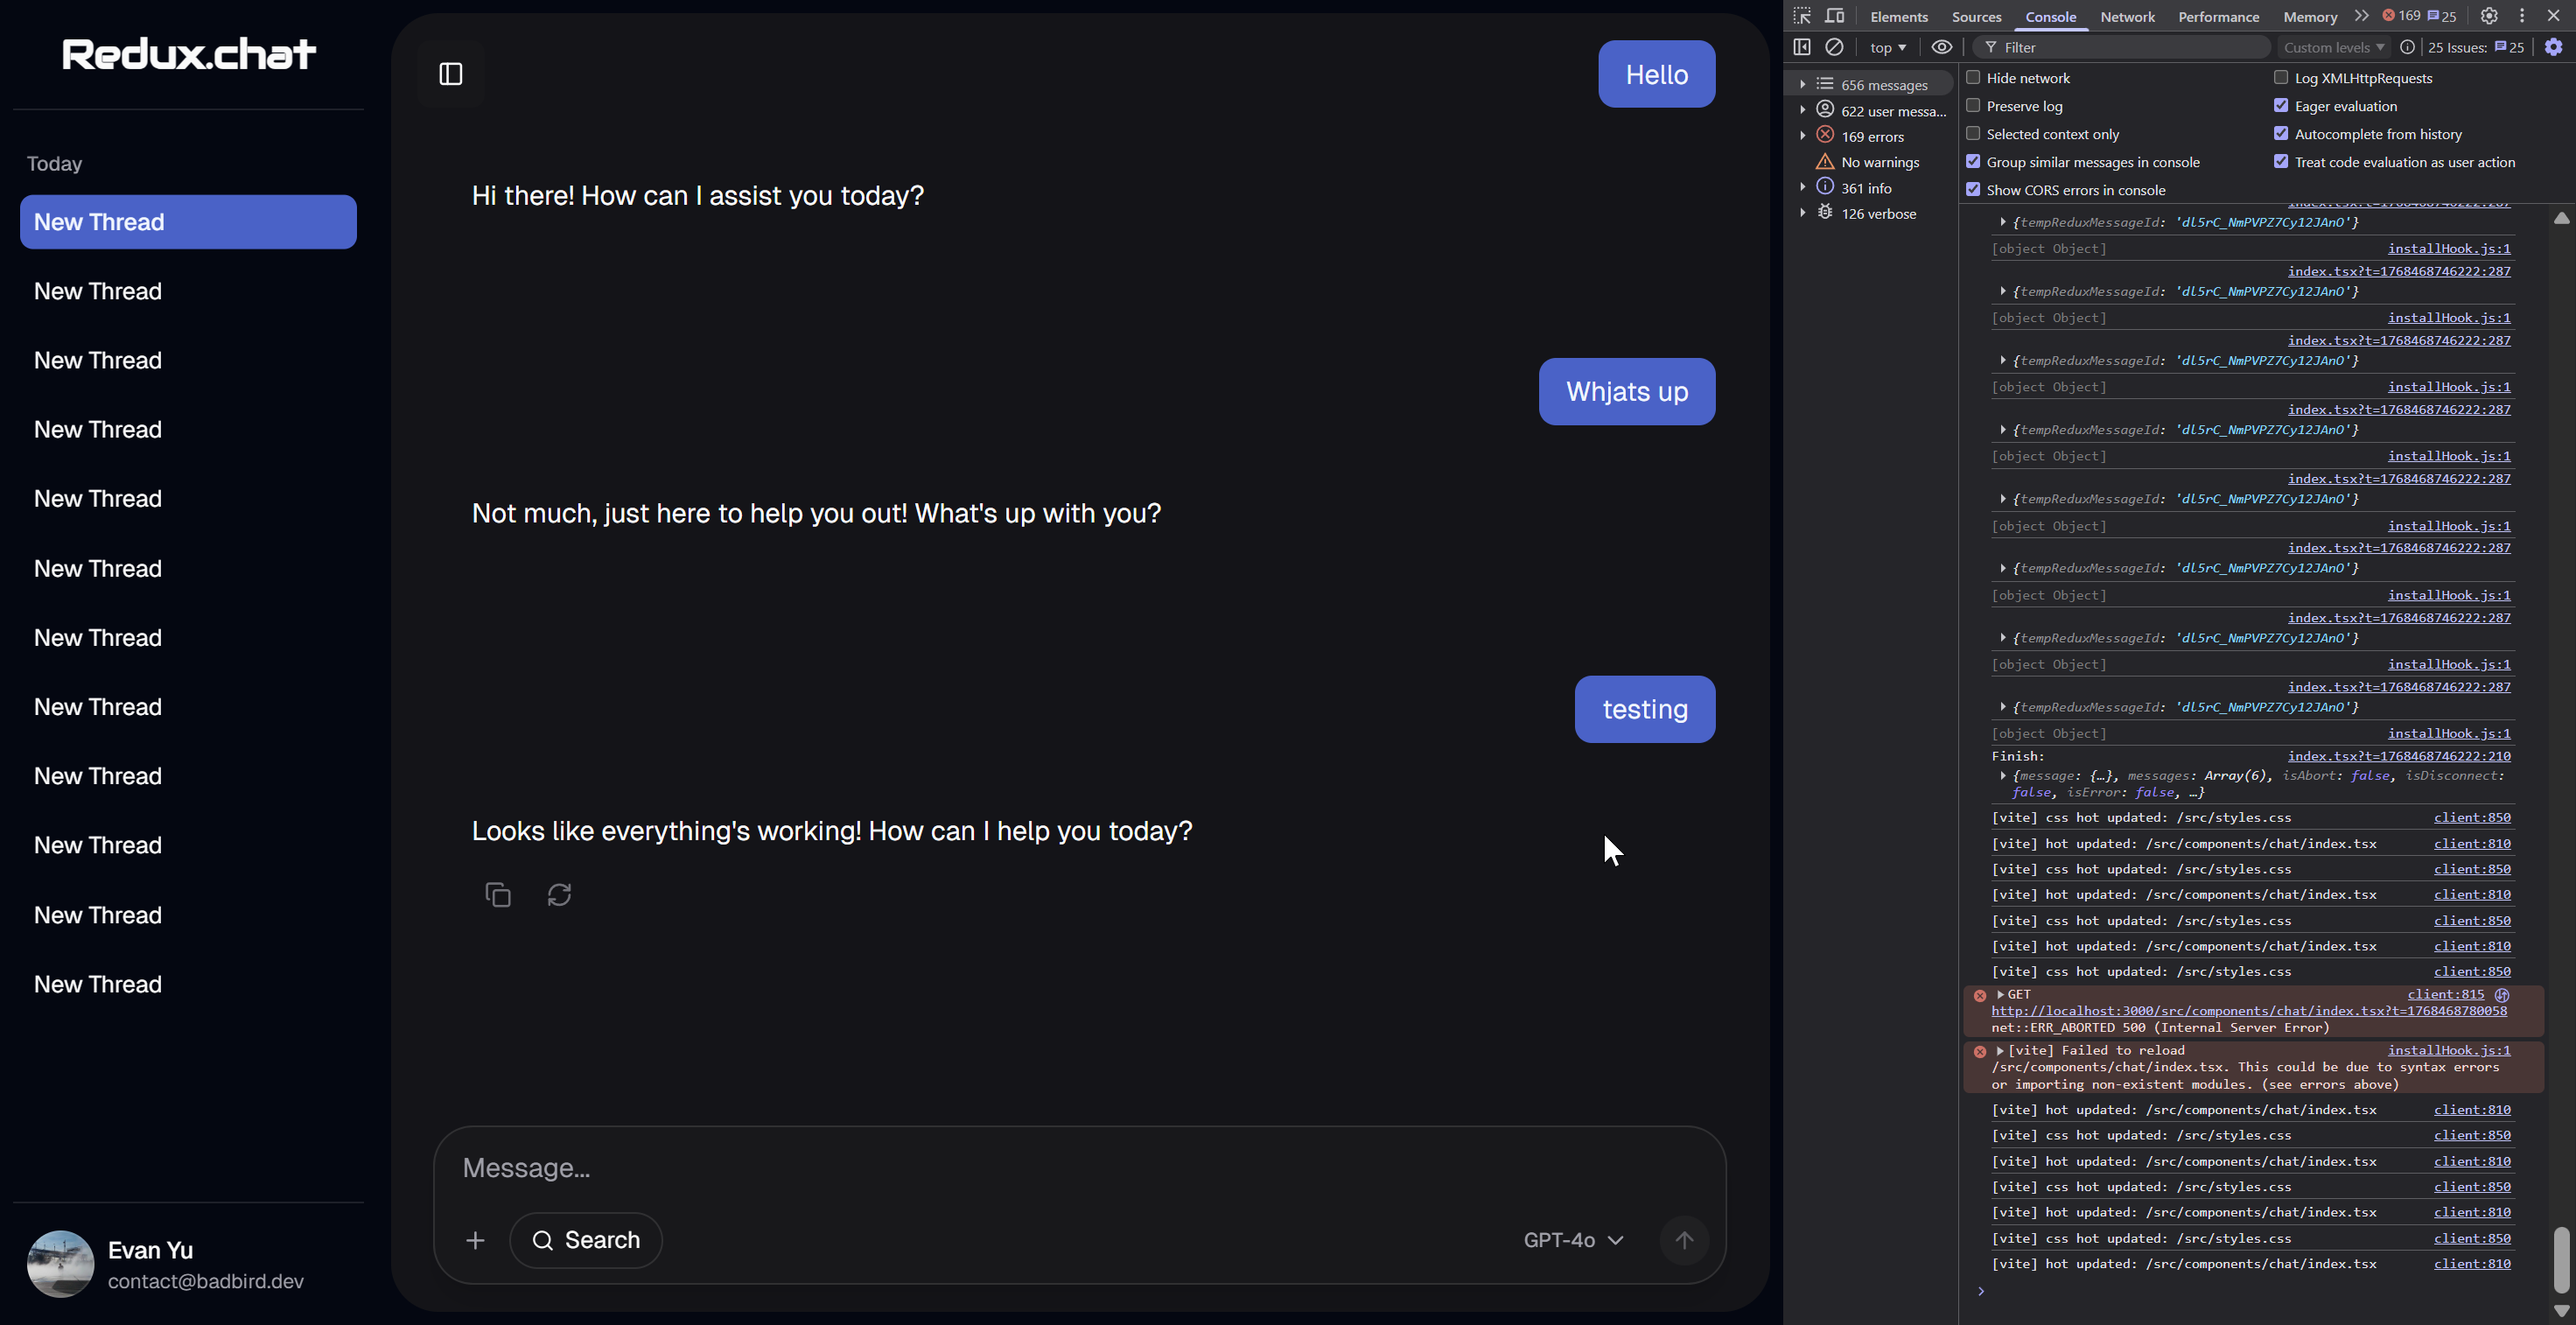Create a live expression with eye icon
Screen dimensions: 2576x1325
tap(1941, 47)
